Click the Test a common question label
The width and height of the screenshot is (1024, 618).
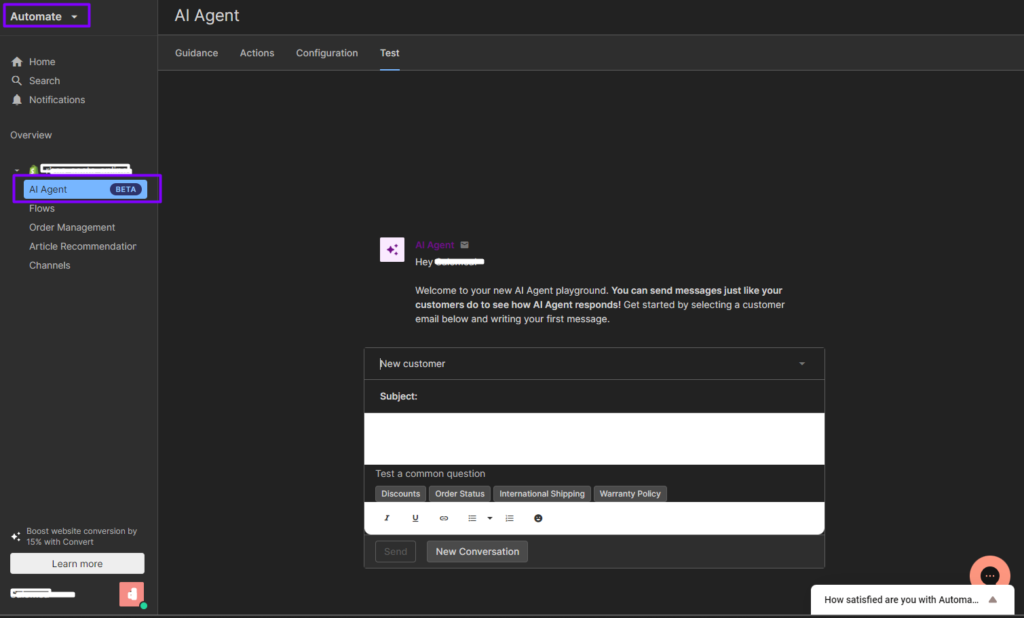coord(430,474)
